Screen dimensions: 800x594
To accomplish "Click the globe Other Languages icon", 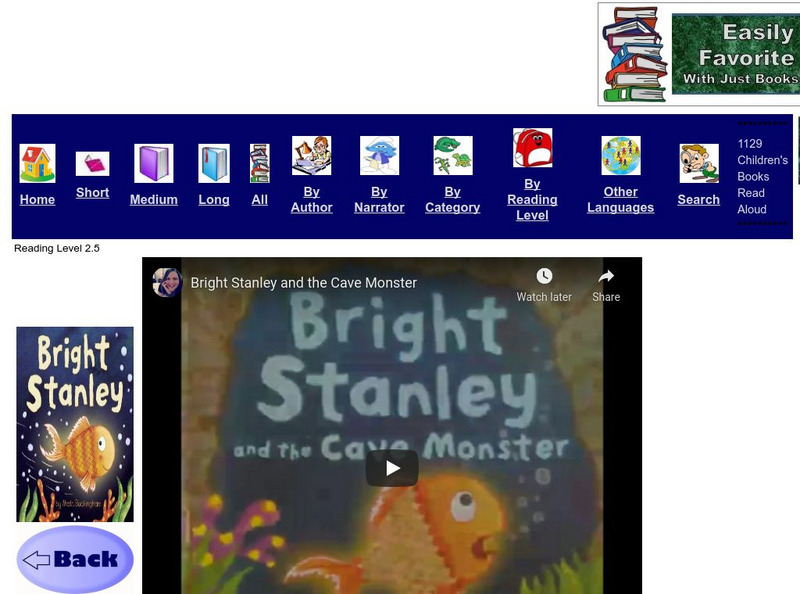I will (621, 155).
